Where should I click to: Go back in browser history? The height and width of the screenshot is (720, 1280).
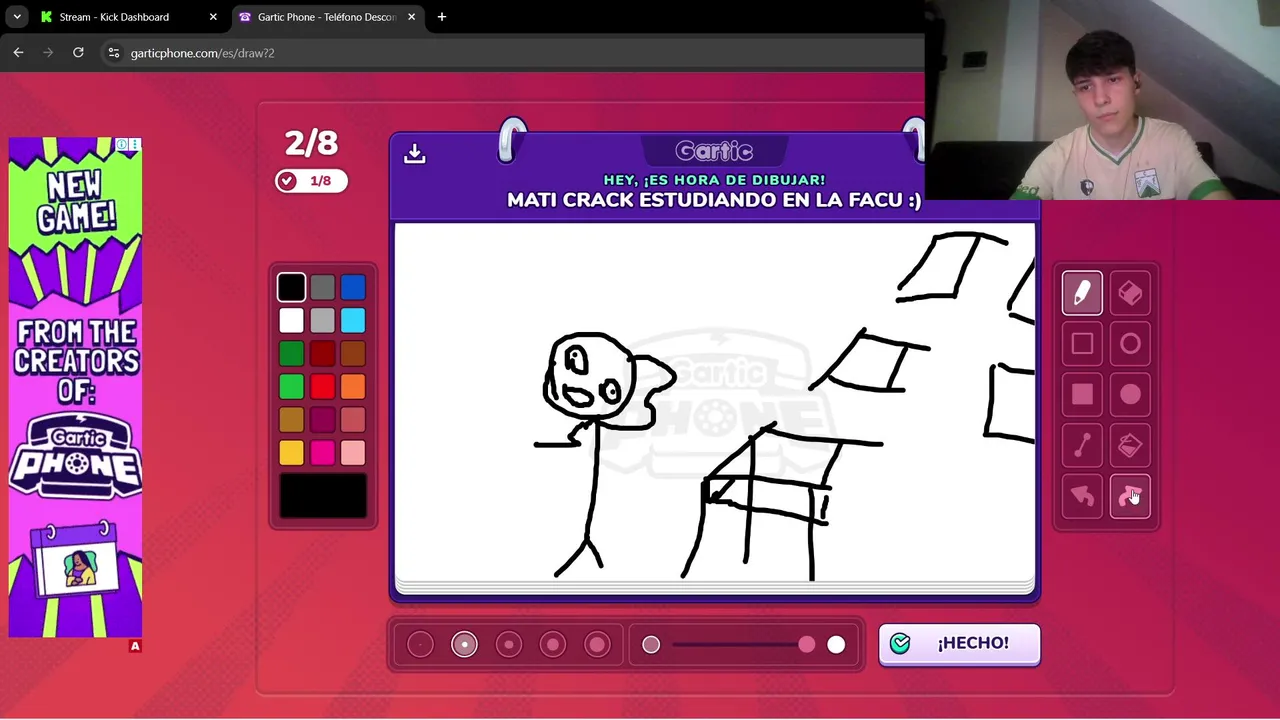click(18, 53)
